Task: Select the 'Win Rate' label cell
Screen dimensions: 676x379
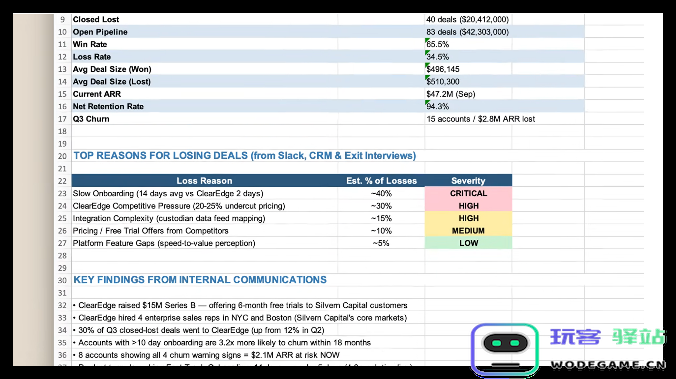Action: [x=204, y=44]
